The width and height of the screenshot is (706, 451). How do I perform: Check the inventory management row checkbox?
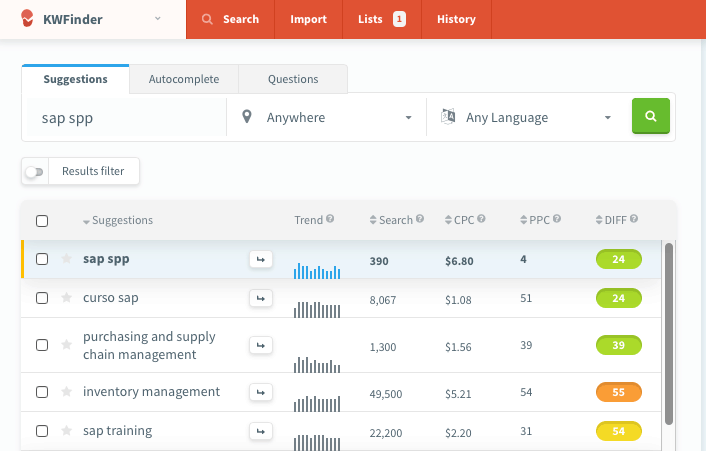click(x=42, y=392)
